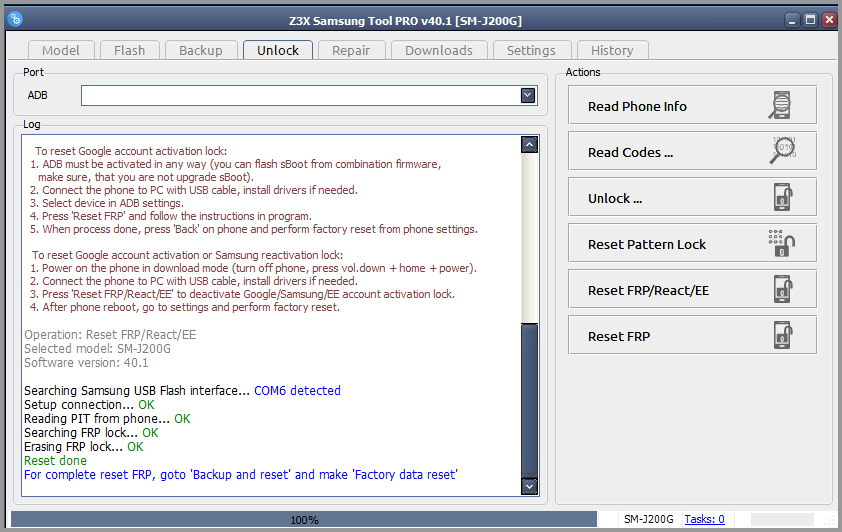Open the Tasks: 0 link
This screenshot has height=532, width=842.
coord(704,519)
